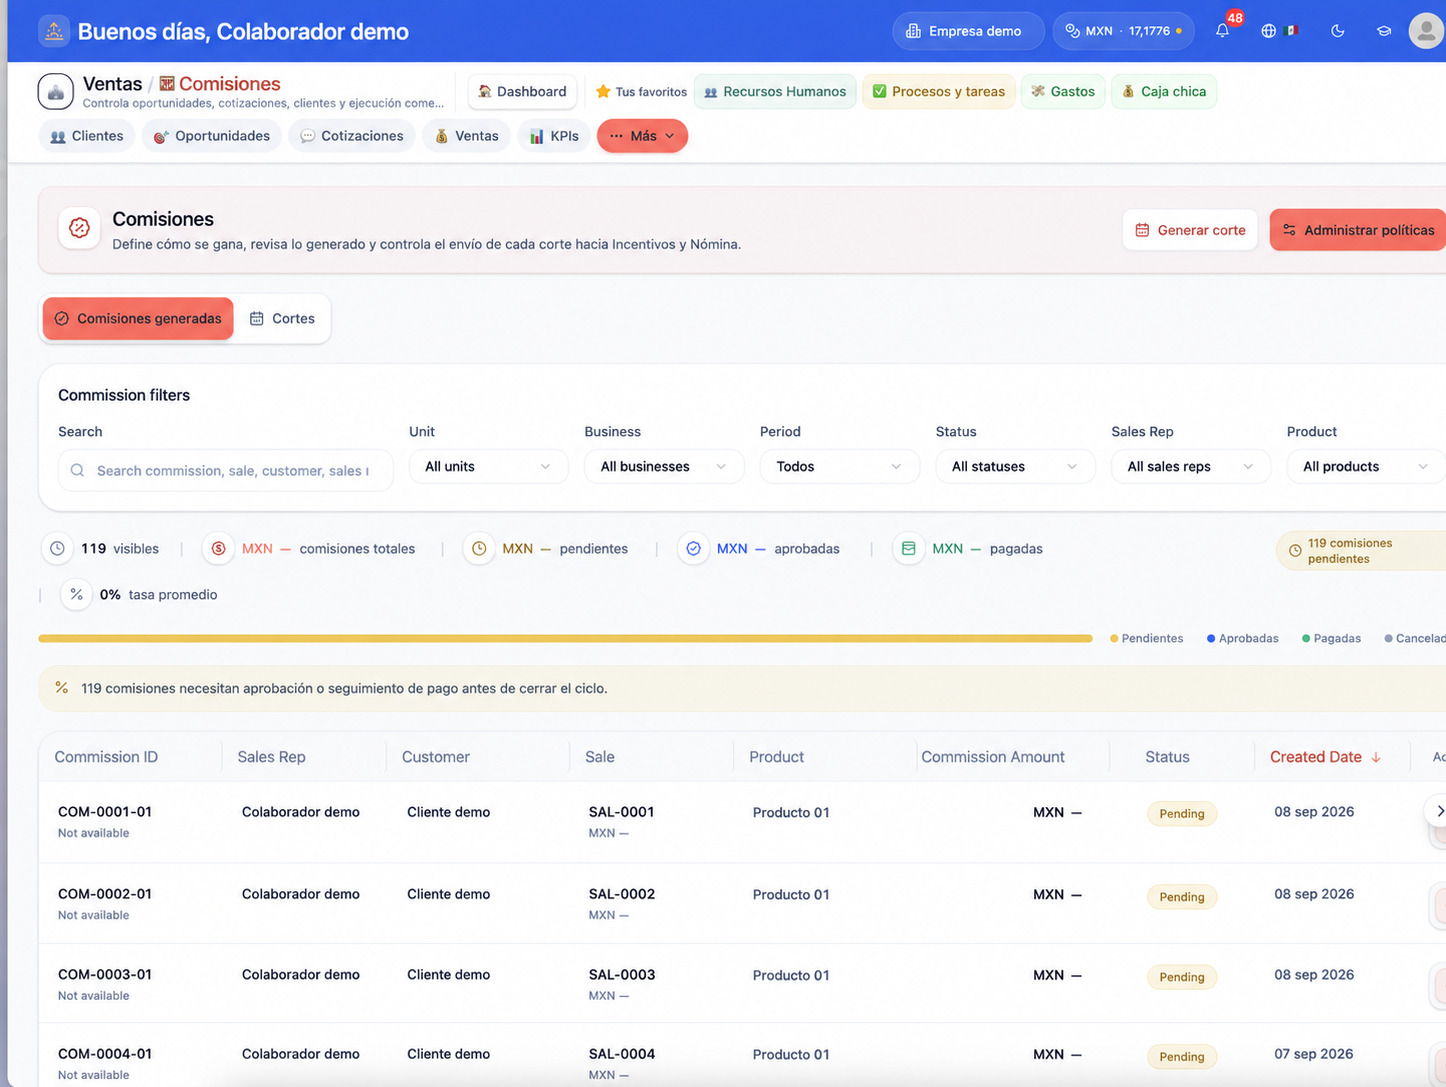Open the Empresa demo company selector

[x=967, y=31]
